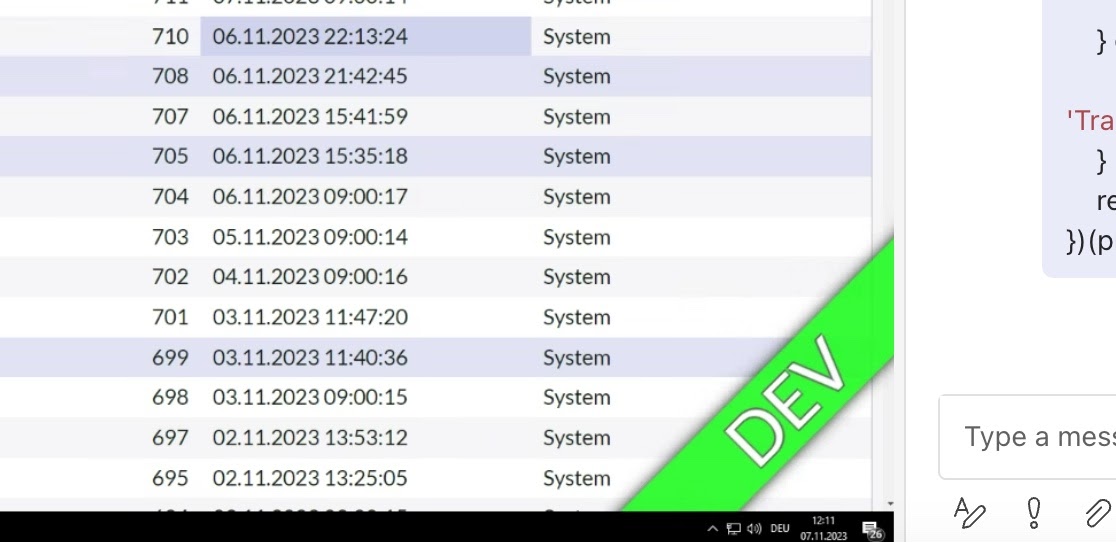Image resolution: width=1116 pixels, height=542 pixels.
Task: Select row number 707
Action: tap(170, 116)
